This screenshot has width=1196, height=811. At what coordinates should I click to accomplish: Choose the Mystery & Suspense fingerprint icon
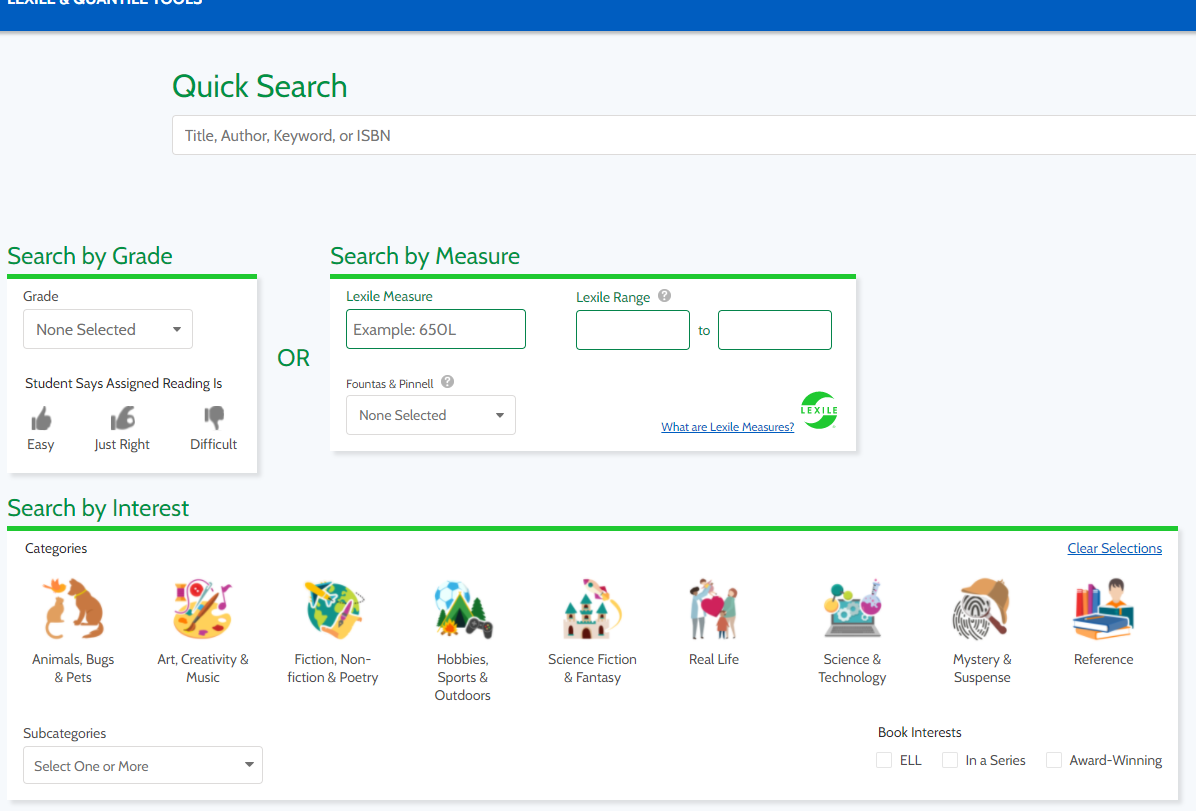pos(982,609)
